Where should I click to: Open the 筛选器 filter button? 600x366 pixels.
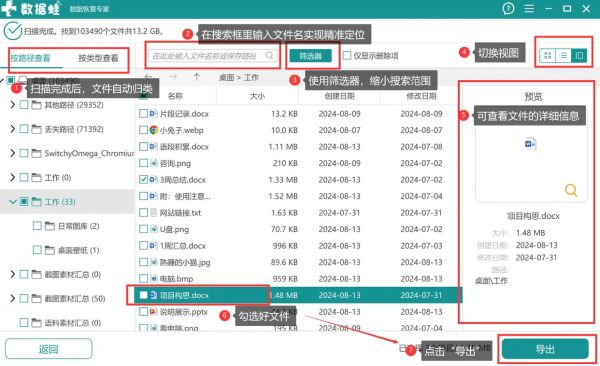click(310, 56)
